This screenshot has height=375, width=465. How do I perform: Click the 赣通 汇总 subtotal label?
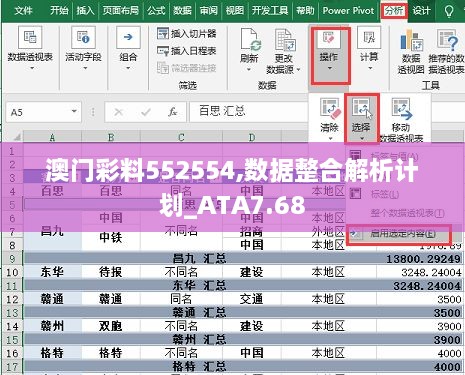click(x=199, y=312)
